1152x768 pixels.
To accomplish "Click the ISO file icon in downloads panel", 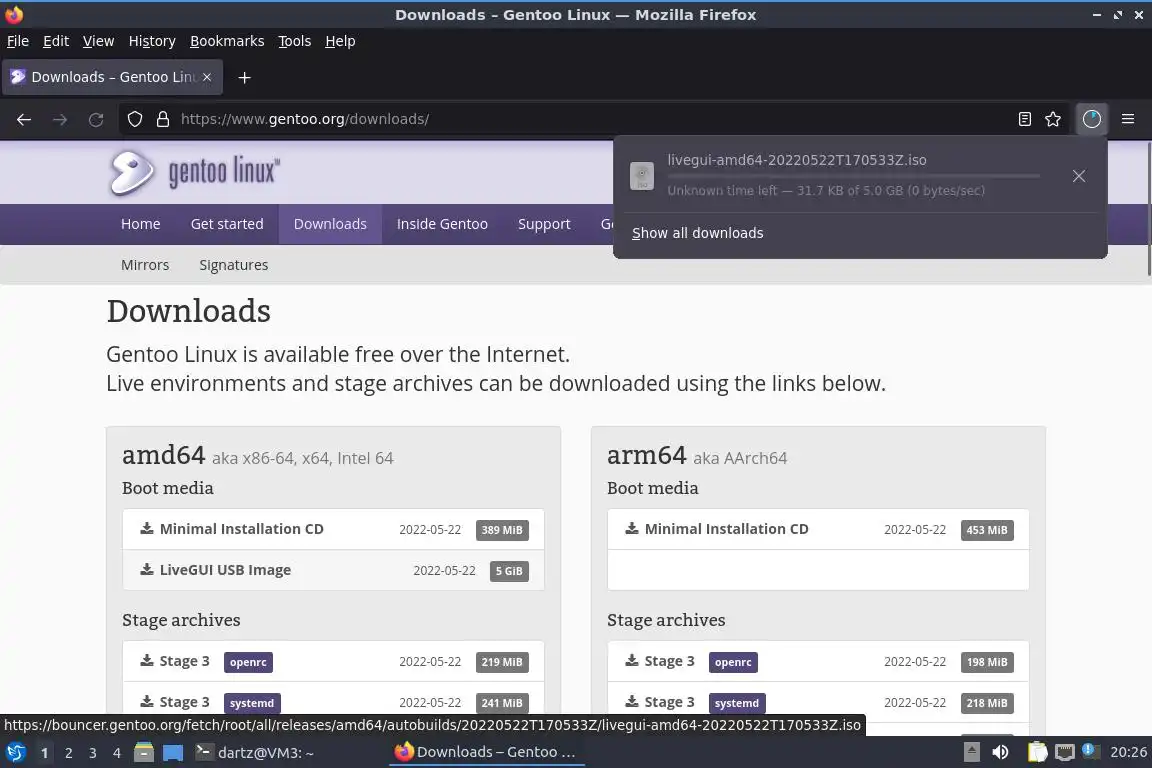I will pos(642,176).
